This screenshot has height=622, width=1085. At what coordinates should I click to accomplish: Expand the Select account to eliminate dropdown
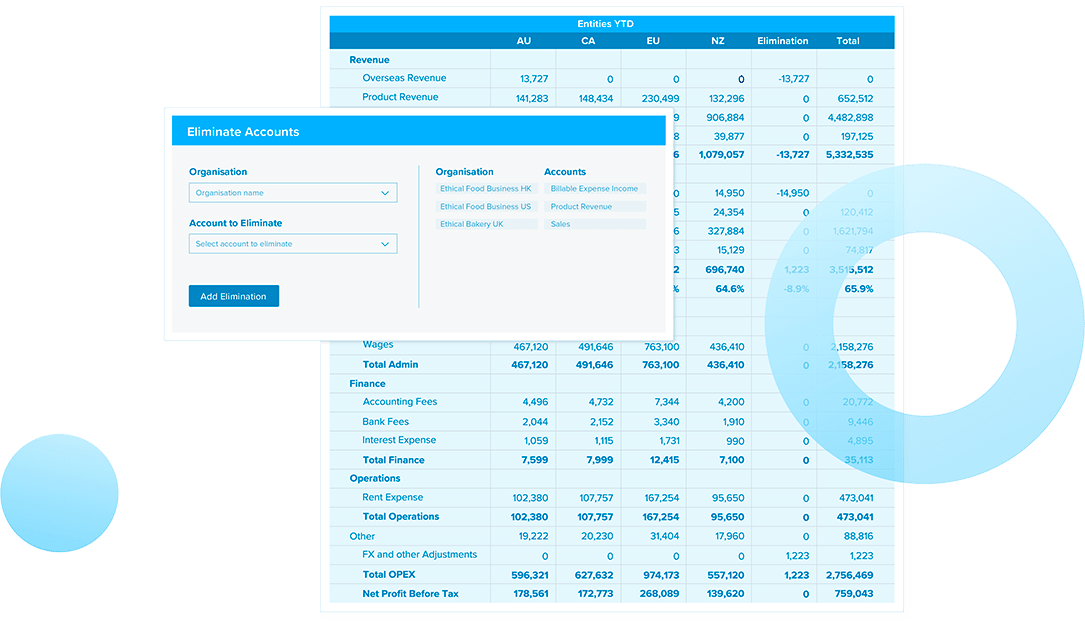[x=292, y=243]
